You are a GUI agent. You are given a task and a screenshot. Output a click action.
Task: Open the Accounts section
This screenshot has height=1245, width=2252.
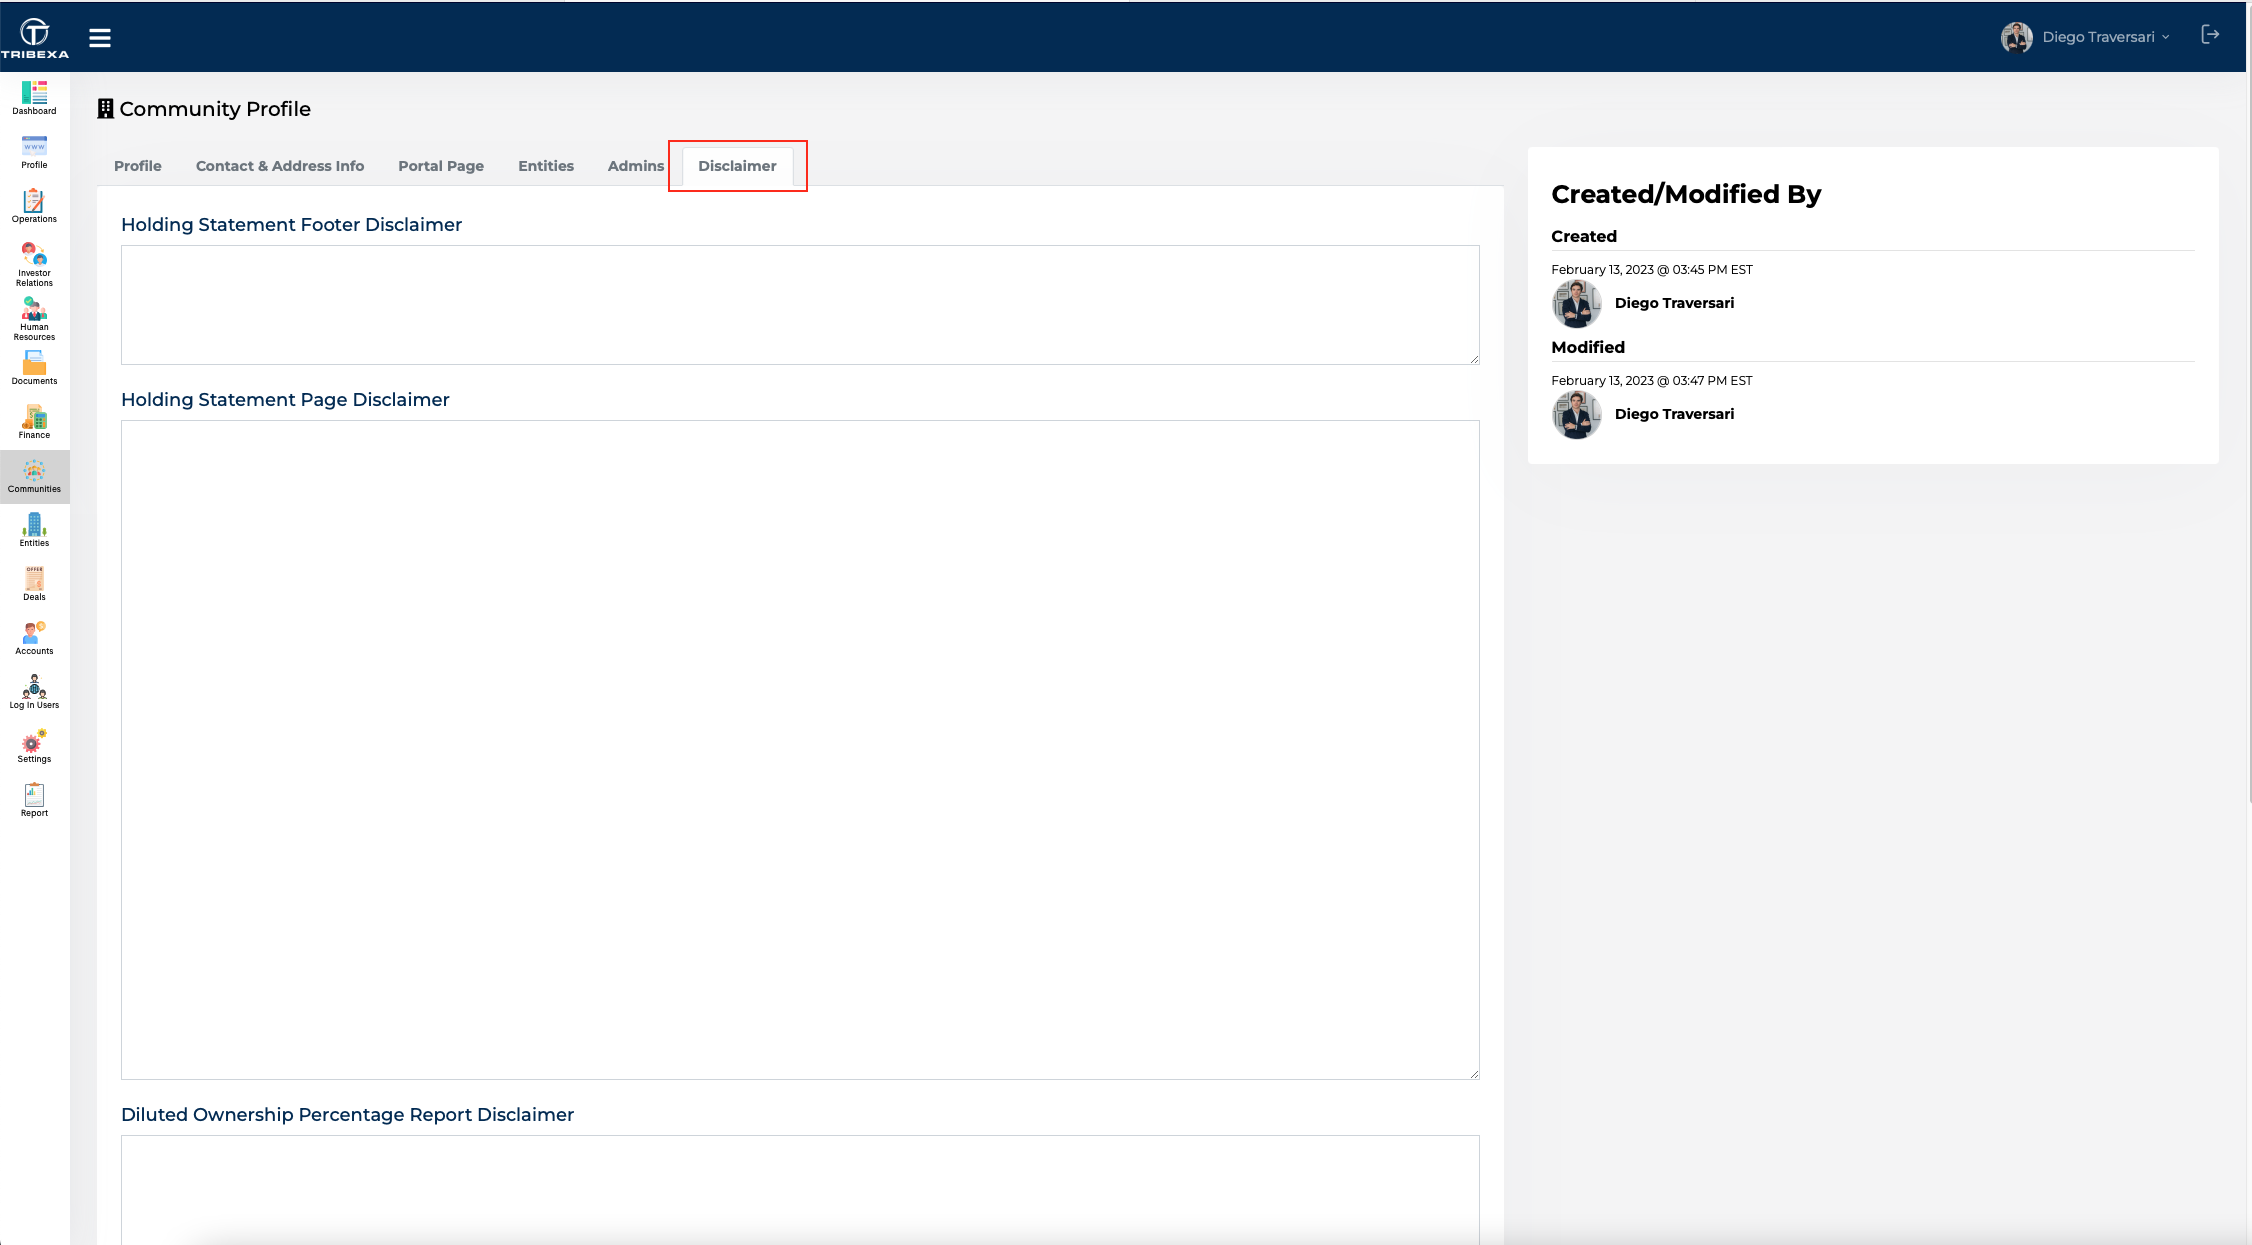pyautogui.click(x=33, y=636)
